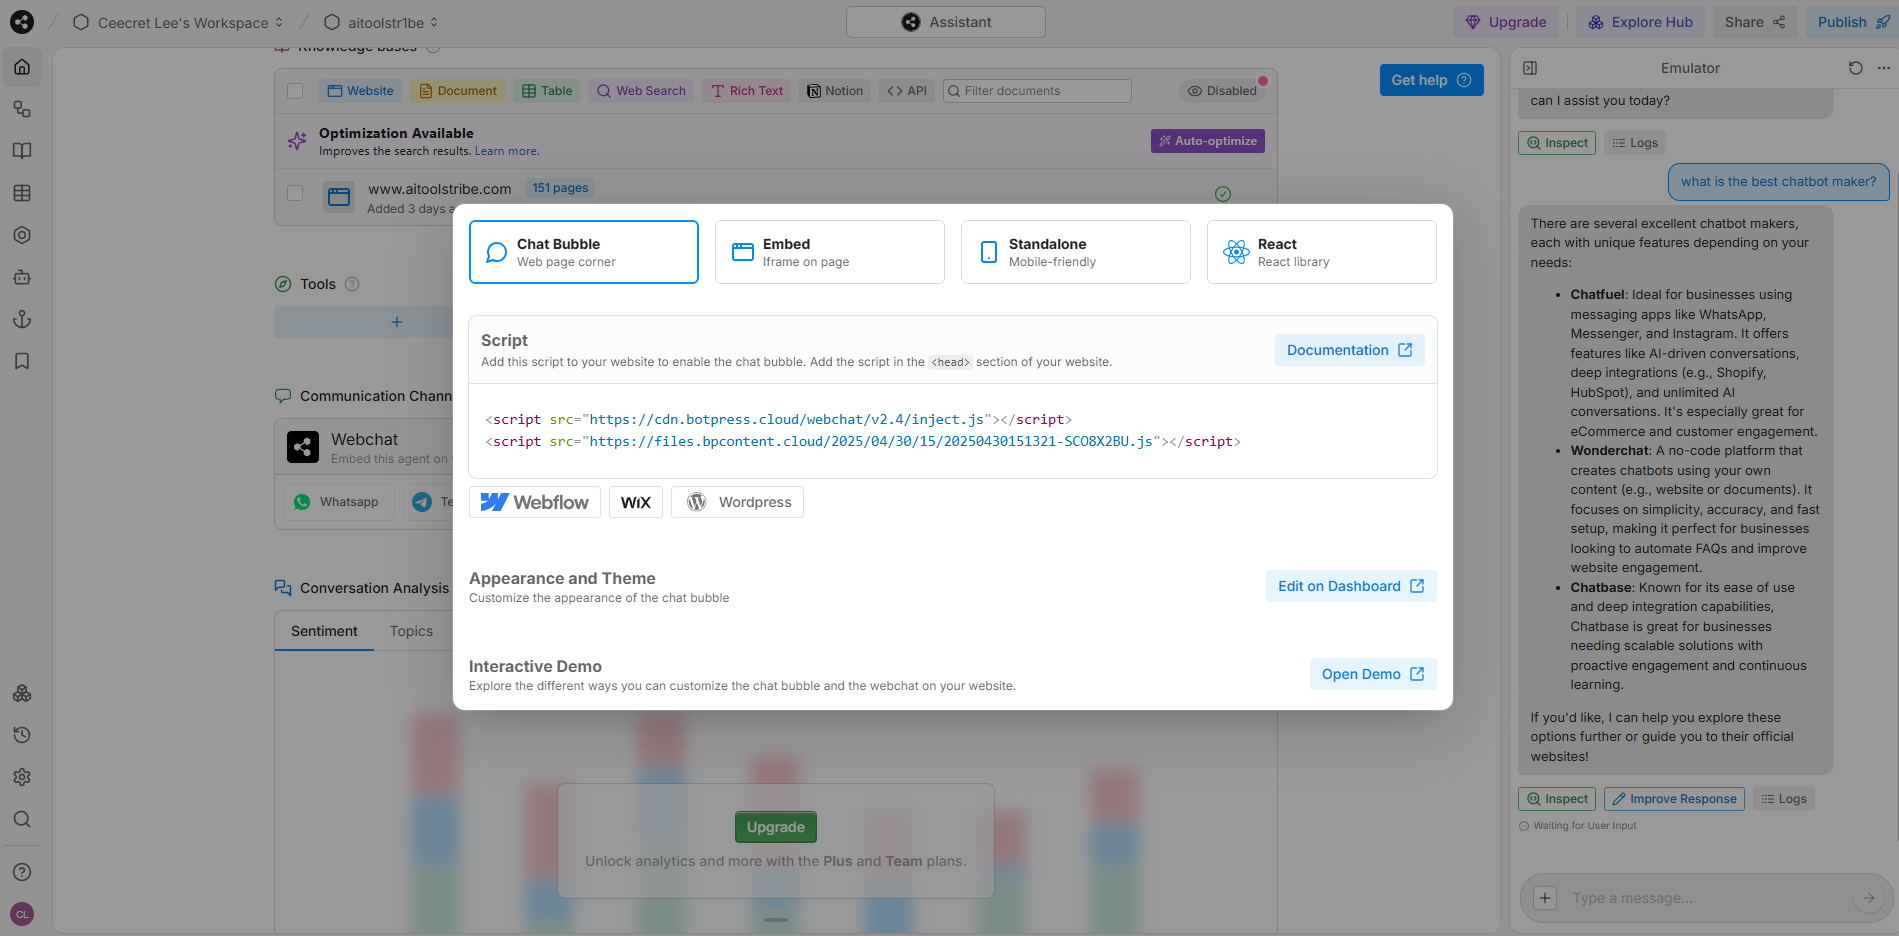This screenshot has width=1899, height=936.
Task: Select the Embed iframe option
Action: [x=829, y=251]
